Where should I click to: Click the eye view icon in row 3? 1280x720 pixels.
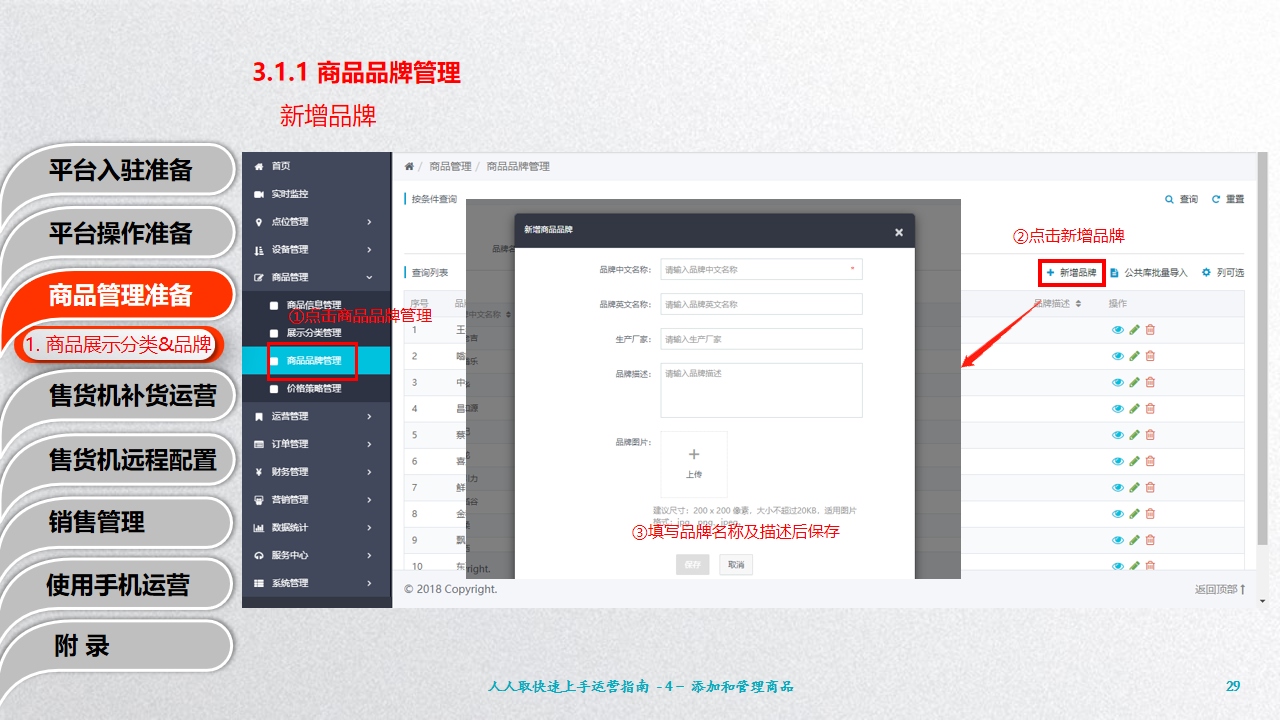pyautogui.click(x=1118, y=382)
